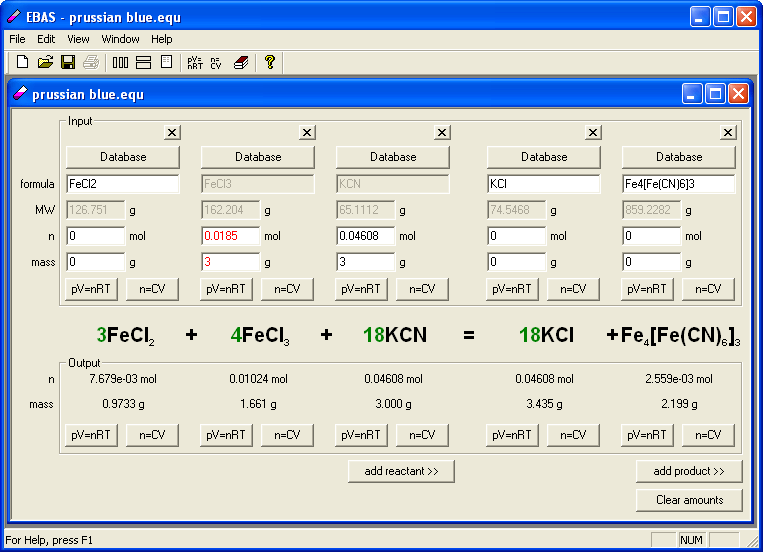Click input n=CV button under KCN
Image resolution: width=763 pixels, height=552 pixels.
[422, 289]
